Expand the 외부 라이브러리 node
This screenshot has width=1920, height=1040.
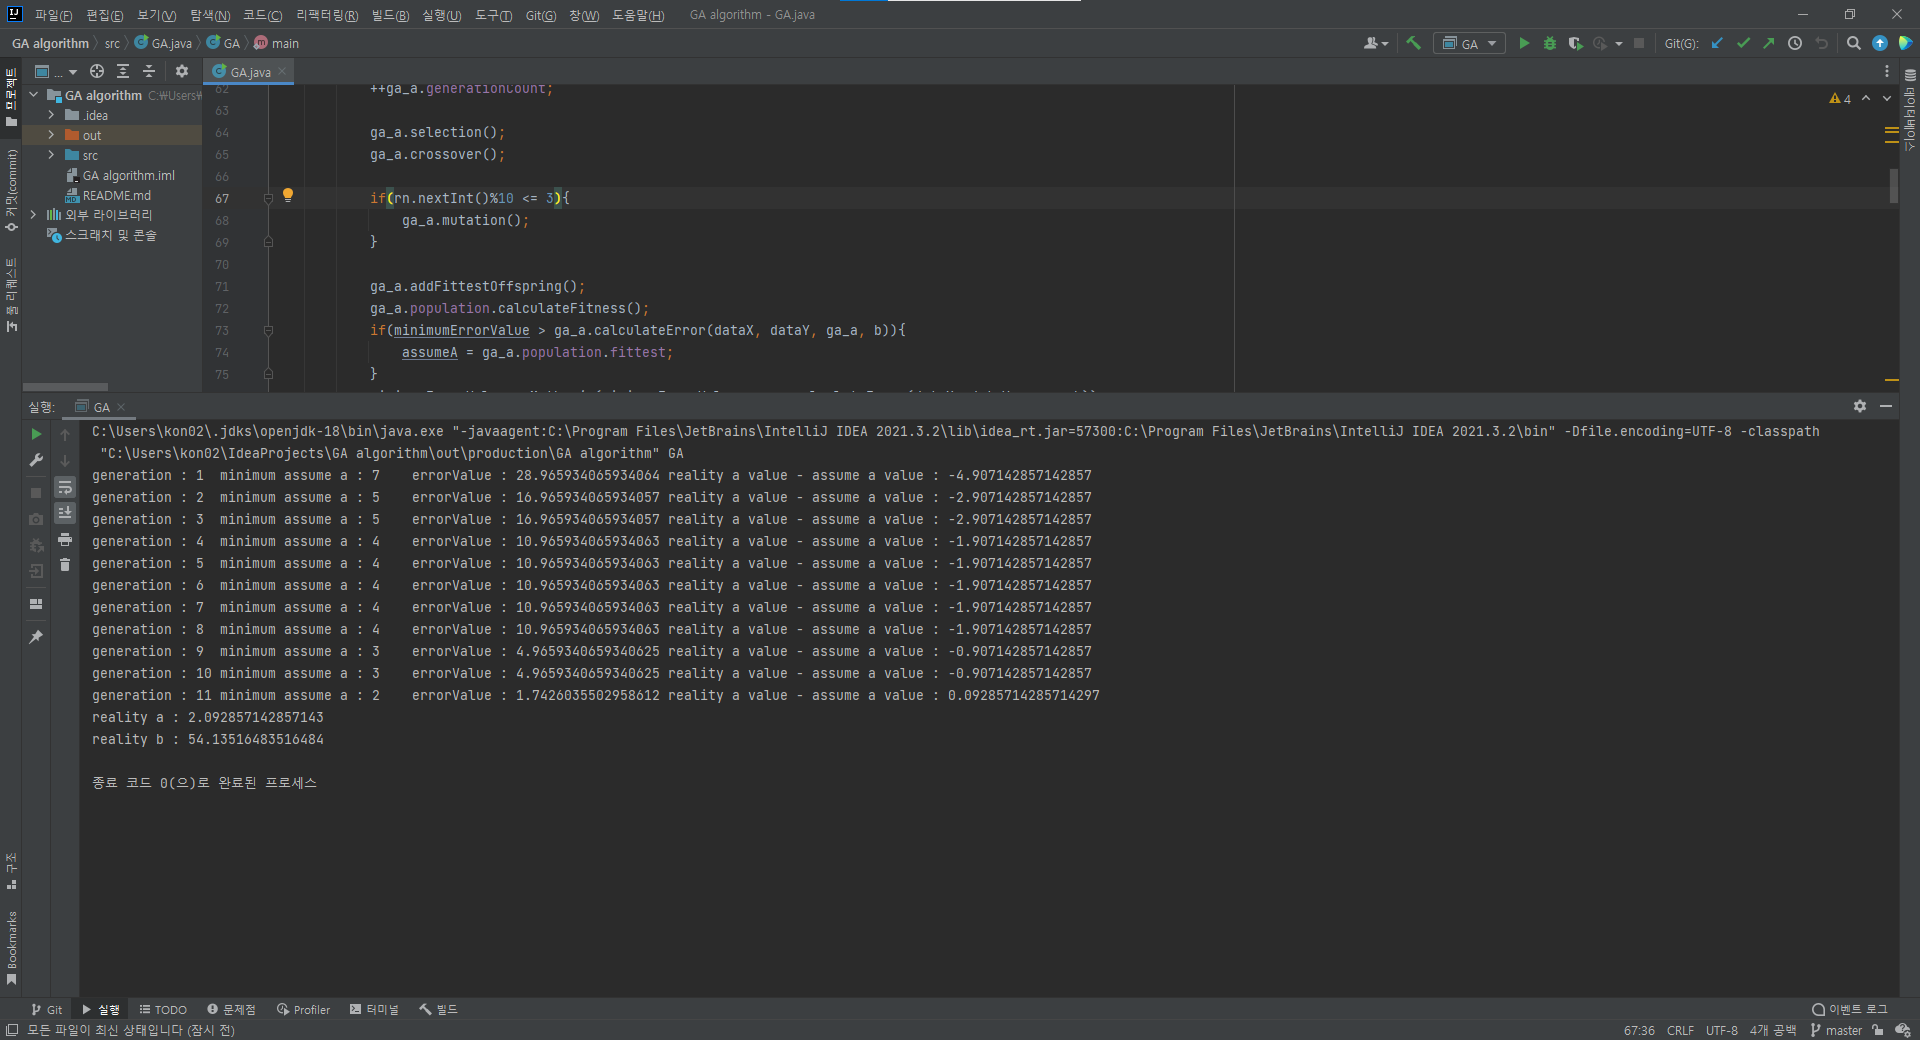(33, 215)
